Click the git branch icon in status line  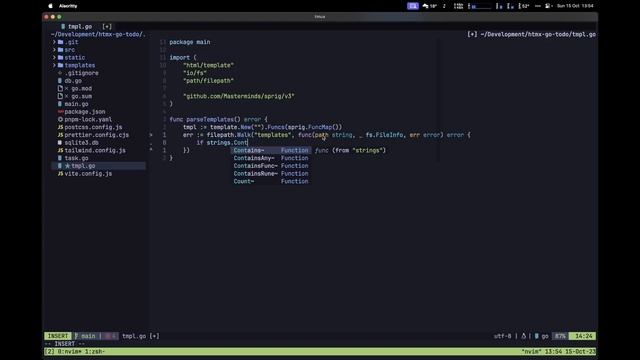point(76,336)
